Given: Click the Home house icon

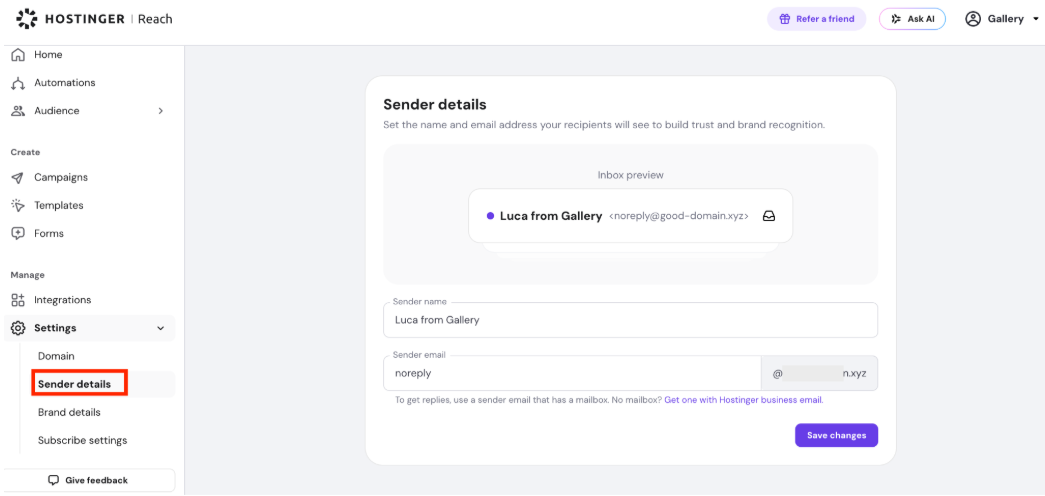Looking at the screenshot, I should [18, 55].
